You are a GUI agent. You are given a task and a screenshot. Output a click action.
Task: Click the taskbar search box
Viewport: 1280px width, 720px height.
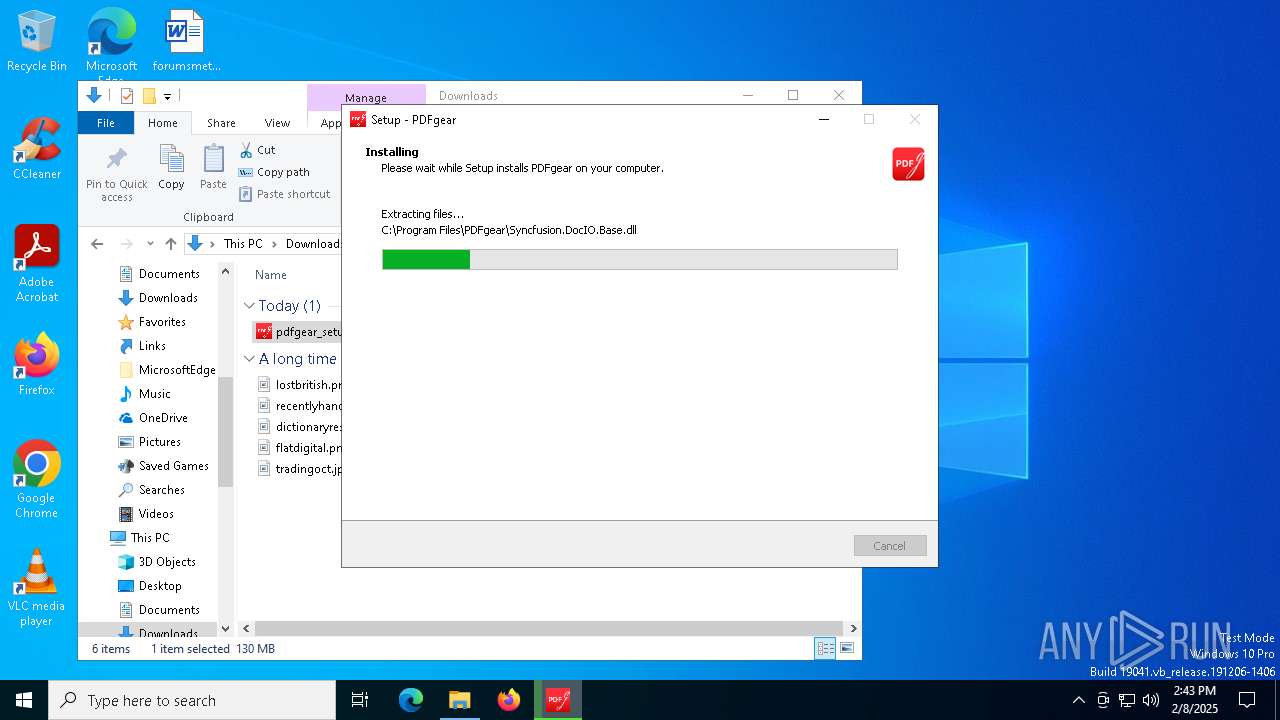point(192,700)
